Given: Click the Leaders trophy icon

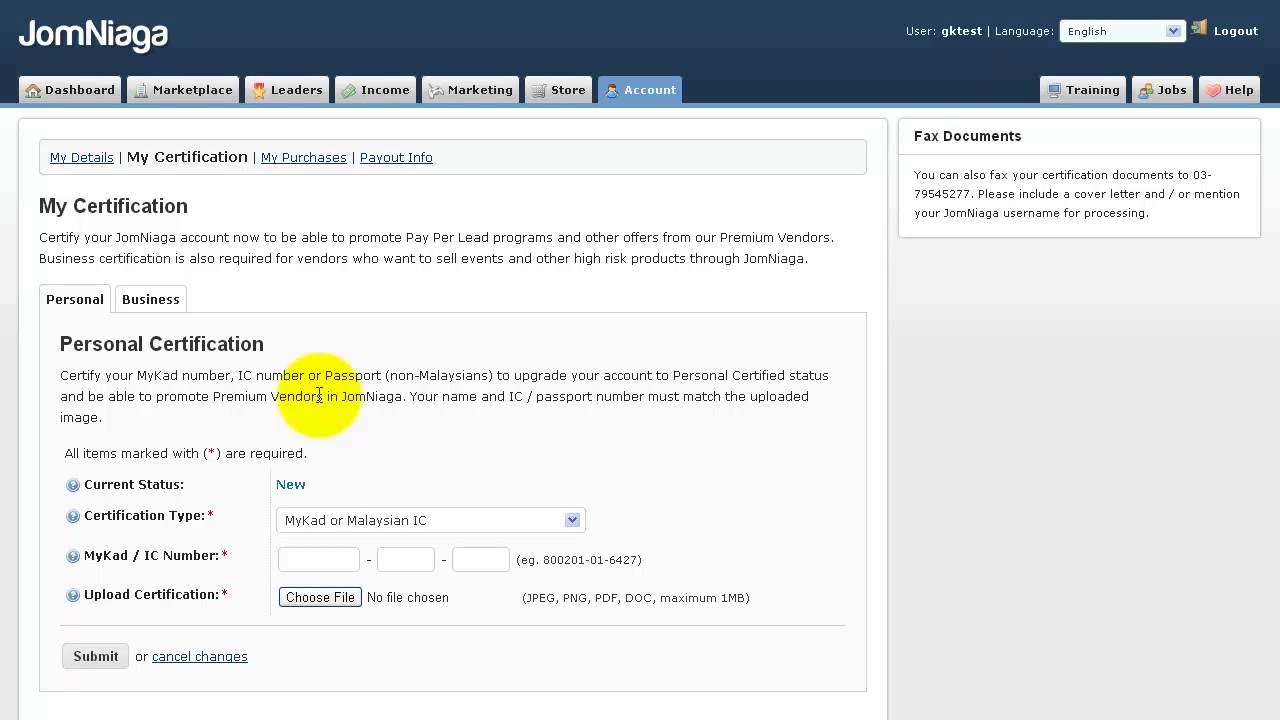Looking at the screenshot, I should pos(259,90).
